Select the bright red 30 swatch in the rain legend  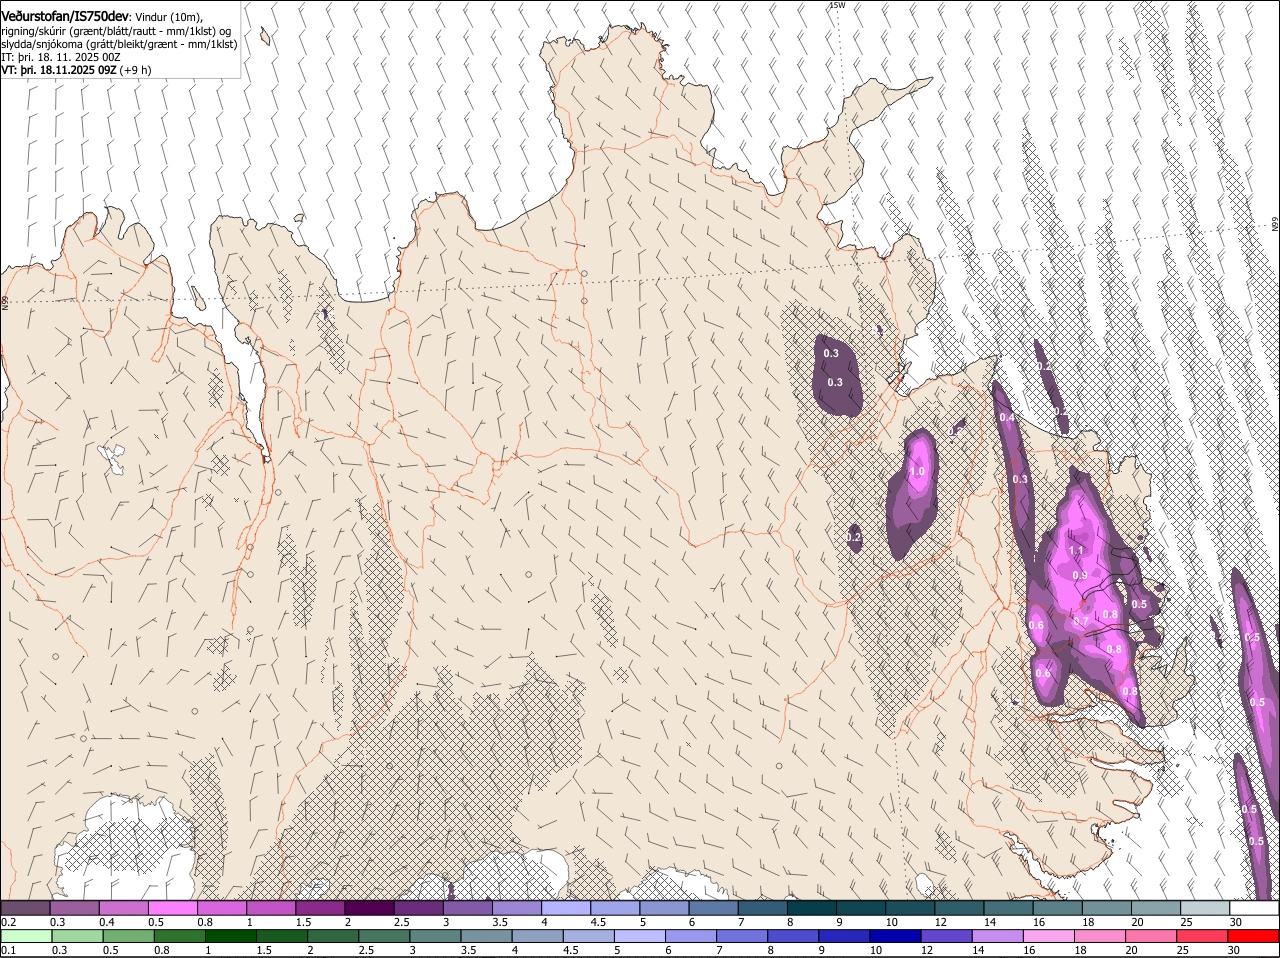[x=1254, y=936]
